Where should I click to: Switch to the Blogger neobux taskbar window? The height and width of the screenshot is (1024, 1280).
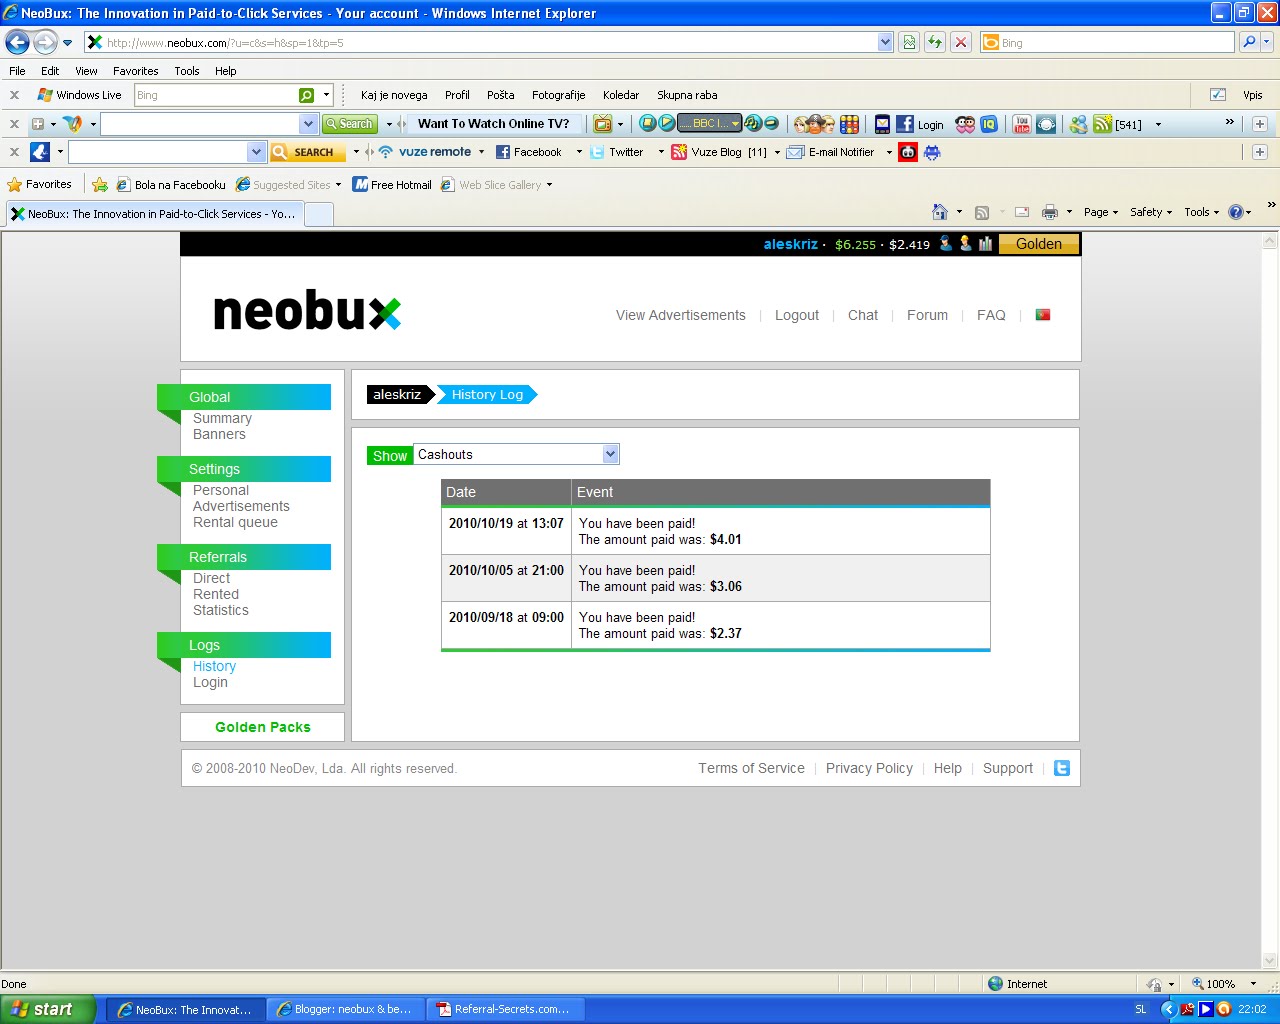(345, 1009)
